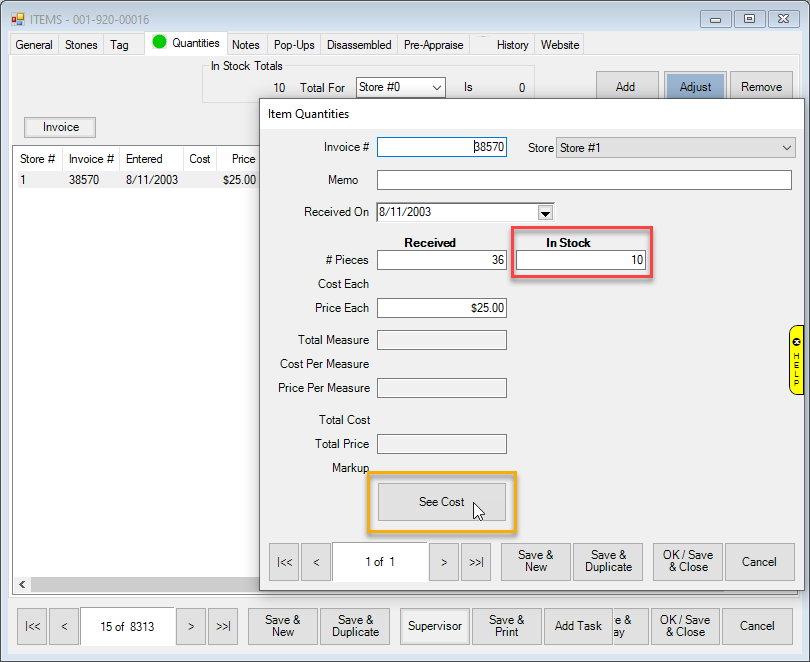Click the Invoice # input field
Image resolution: width=810 pixels, height=662 pixels.
tap(441, 147)
